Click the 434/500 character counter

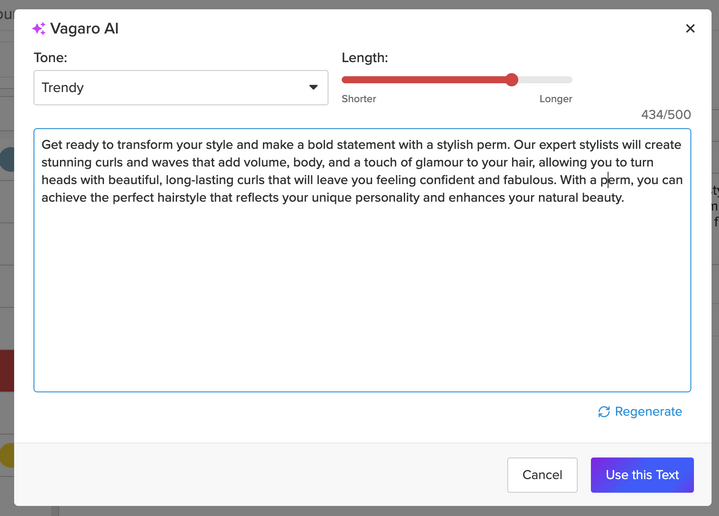666,115
